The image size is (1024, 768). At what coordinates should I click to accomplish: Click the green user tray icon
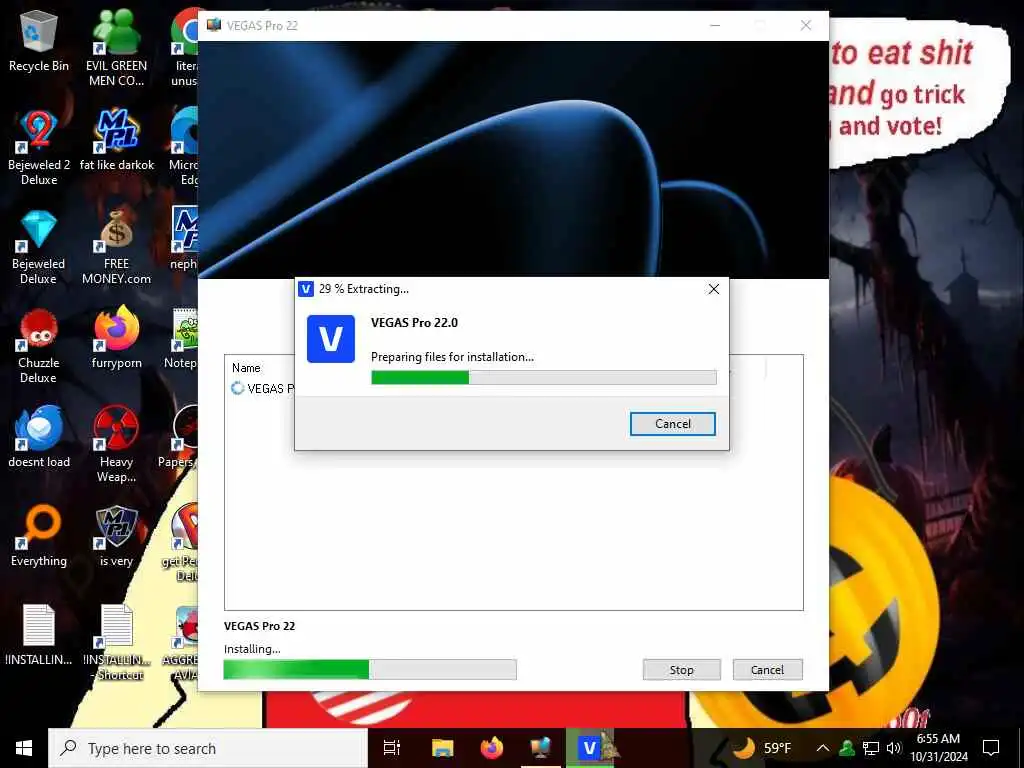pos(847,748)
